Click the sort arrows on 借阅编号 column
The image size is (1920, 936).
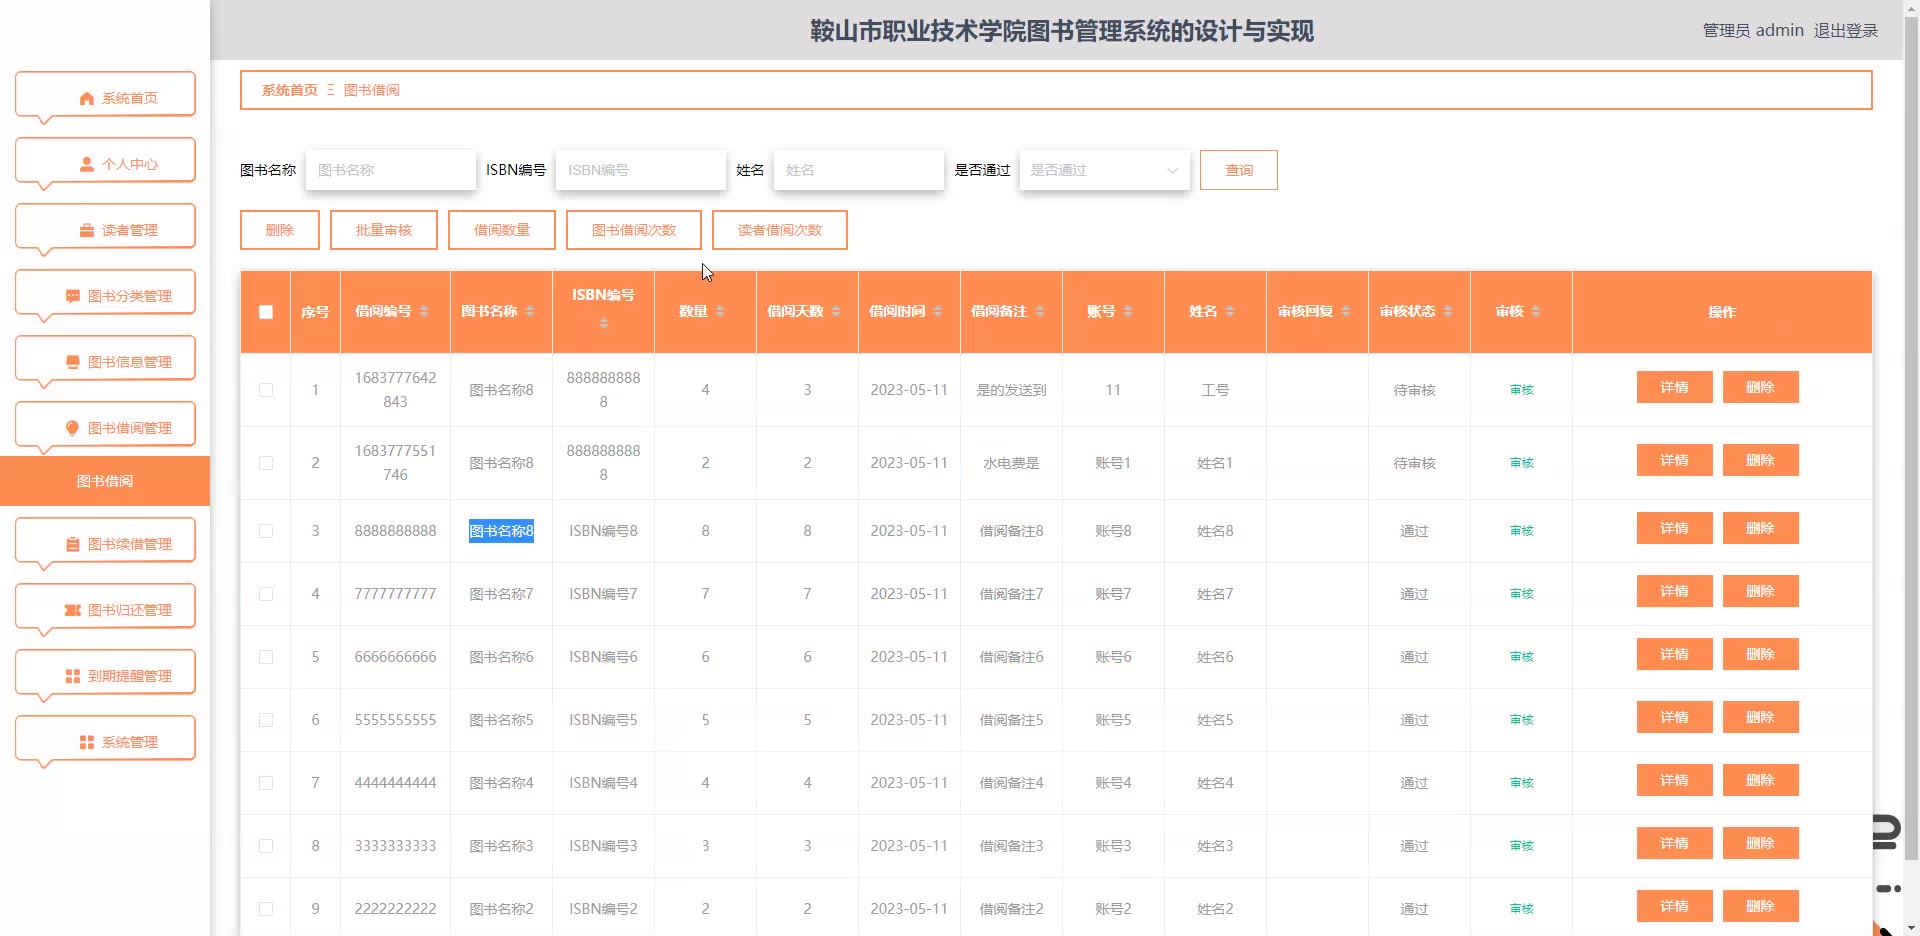424,312
